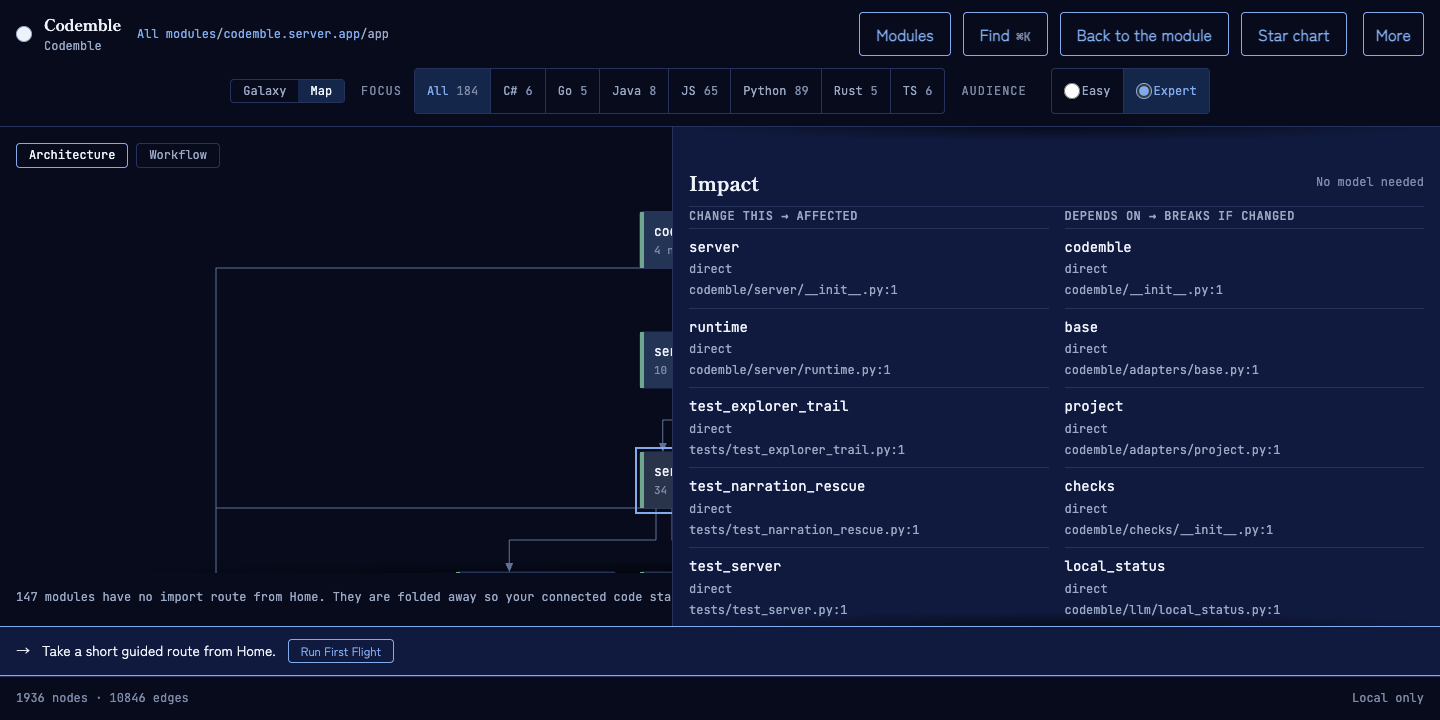Filter focus to Rust 5

(856, 91)
